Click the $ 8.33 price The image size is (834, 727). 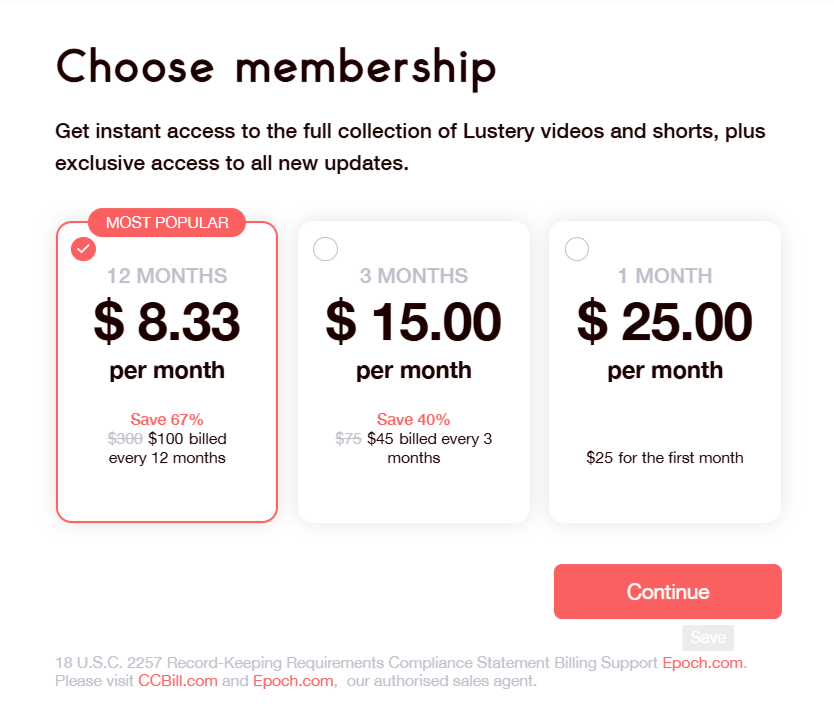coord(167,321)
